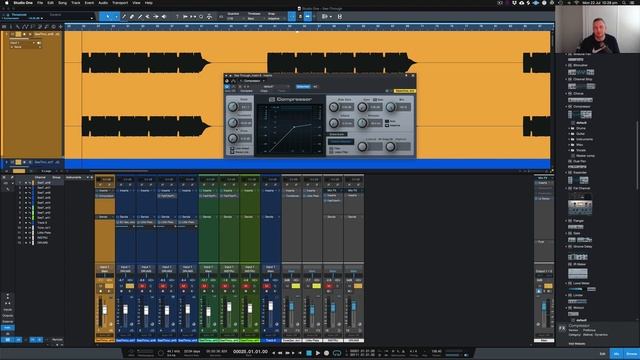Open the Audio menu
This screenshot has width=640, height=360.
tap(103, 2)
